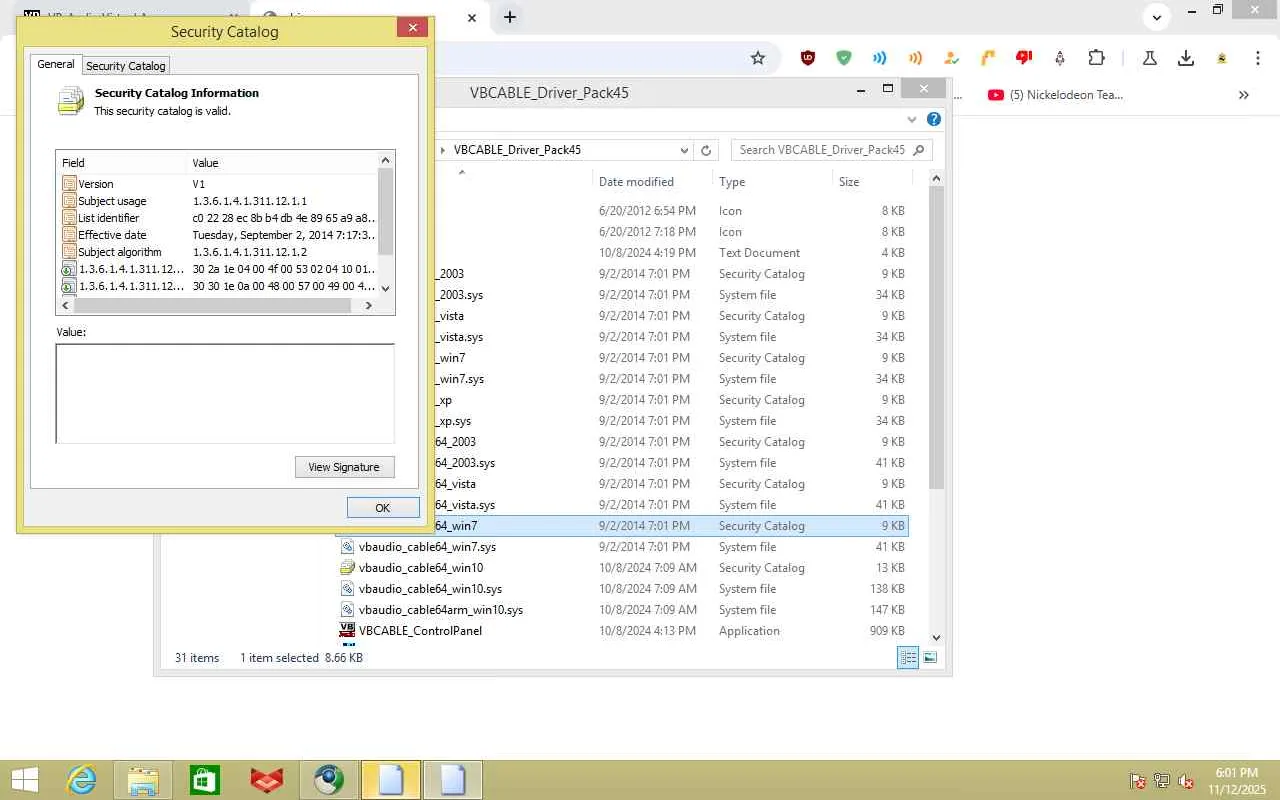Switch Explorer to details view
Viewport: 1280px width, 800px height.
click(x=908, y=657)
